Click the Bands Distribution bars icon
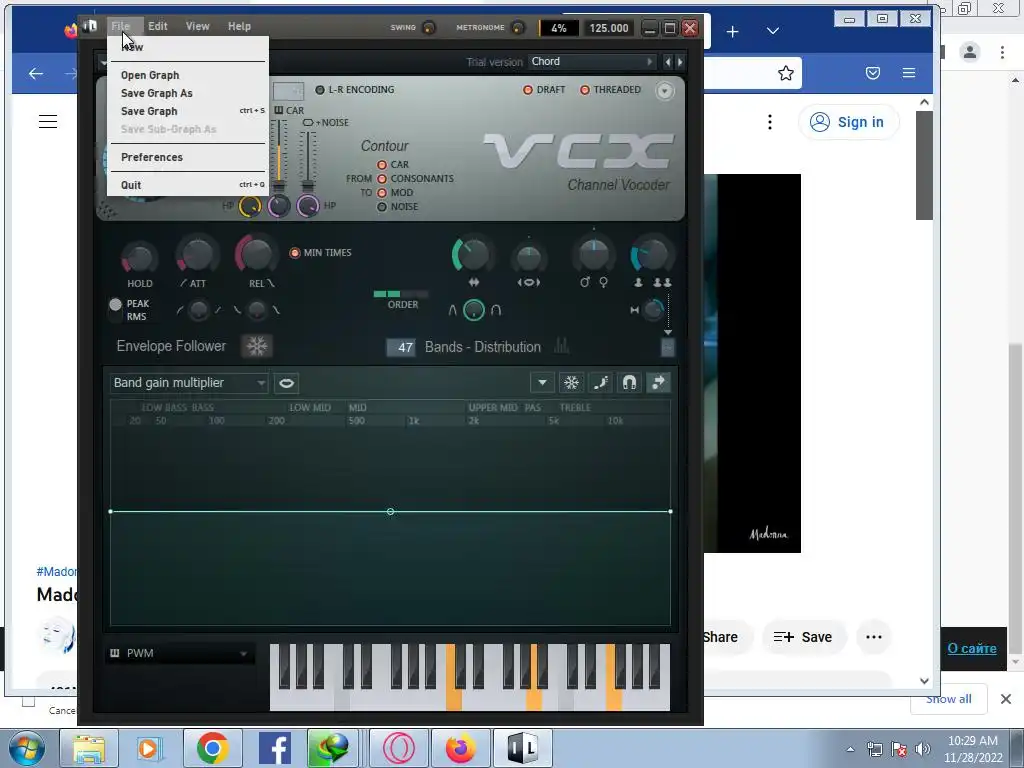The image size is (1024, 768). (x=562, y=346)
